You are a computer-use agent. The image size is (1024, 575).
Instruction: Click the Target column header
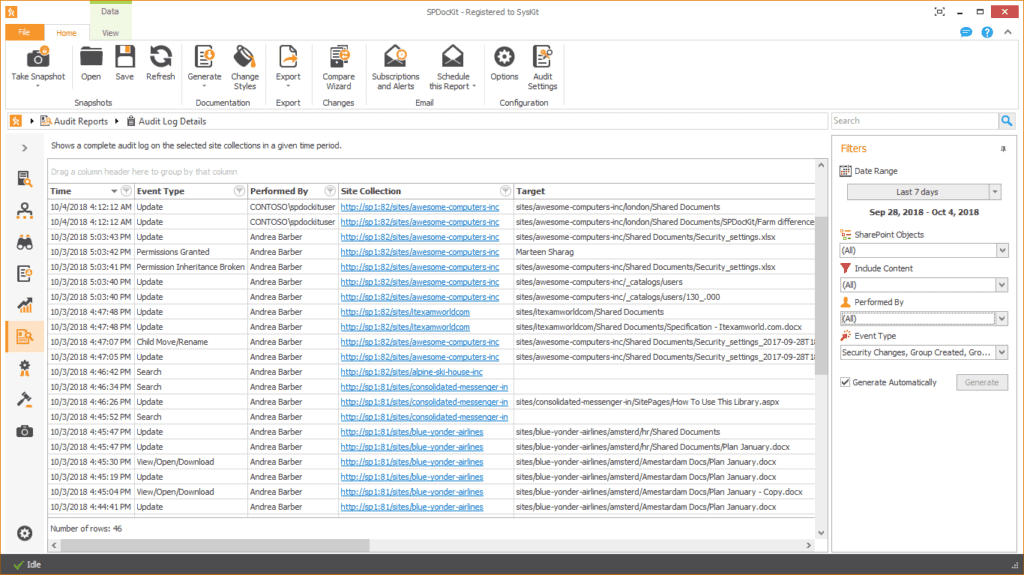click(x=664, y=191)
